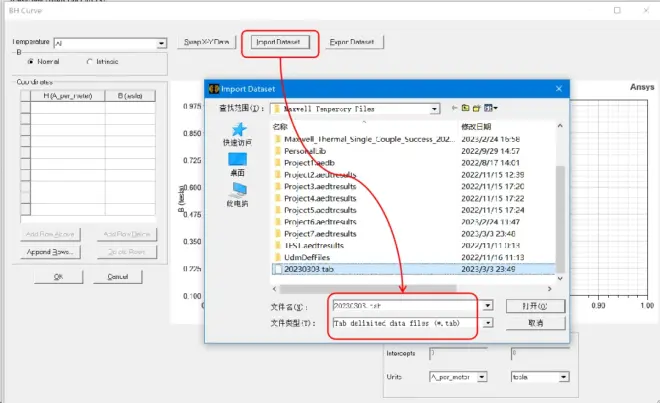Viewport: 660px width, 403px height.
Task: Open the Temperature dropdown
Action: pyautogui.click(x=162, y=43)
